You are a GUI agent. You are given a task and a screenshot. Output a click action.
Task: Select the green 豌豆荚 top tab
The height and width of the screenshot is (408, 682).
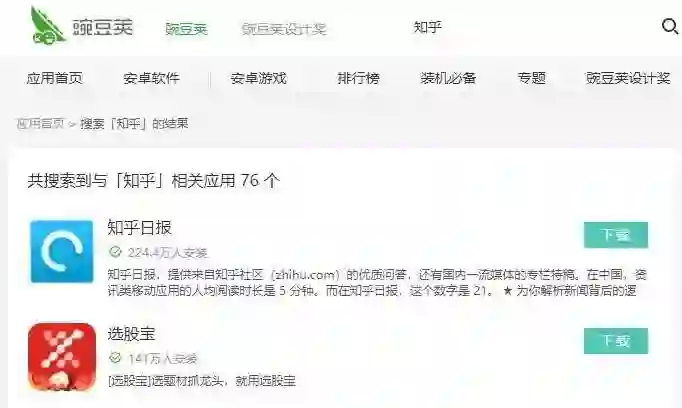pos(187,29)
